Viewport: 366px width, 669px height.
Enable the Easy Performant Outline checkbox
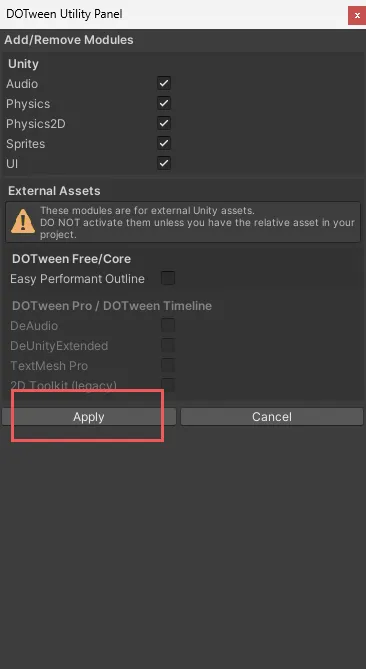pos(168,278)
